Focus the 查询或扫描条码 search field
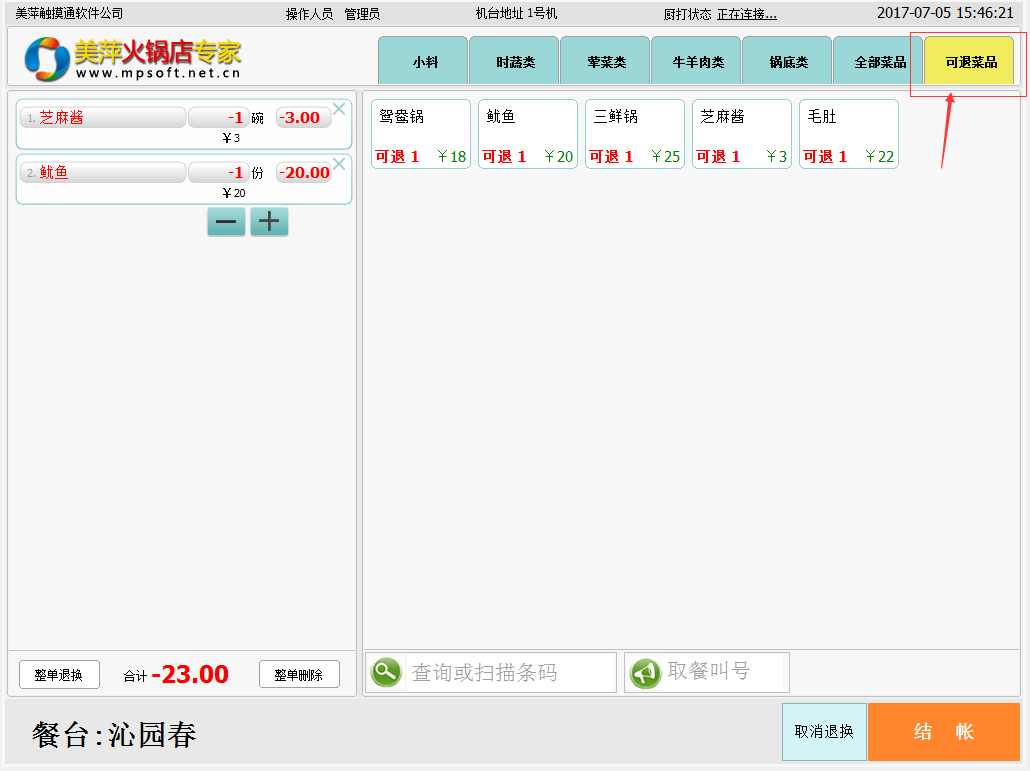 [510, 672]
